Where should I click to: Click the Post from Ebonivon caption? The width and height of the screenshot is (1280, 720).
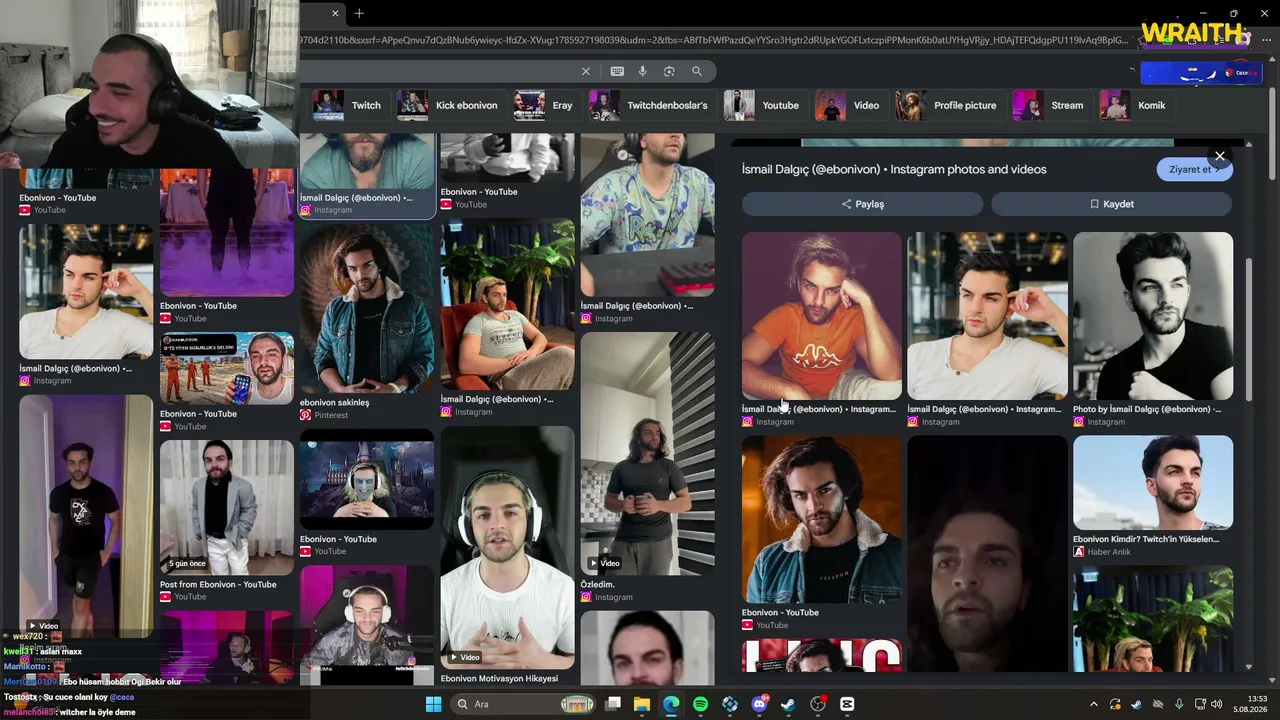(218, 584)
